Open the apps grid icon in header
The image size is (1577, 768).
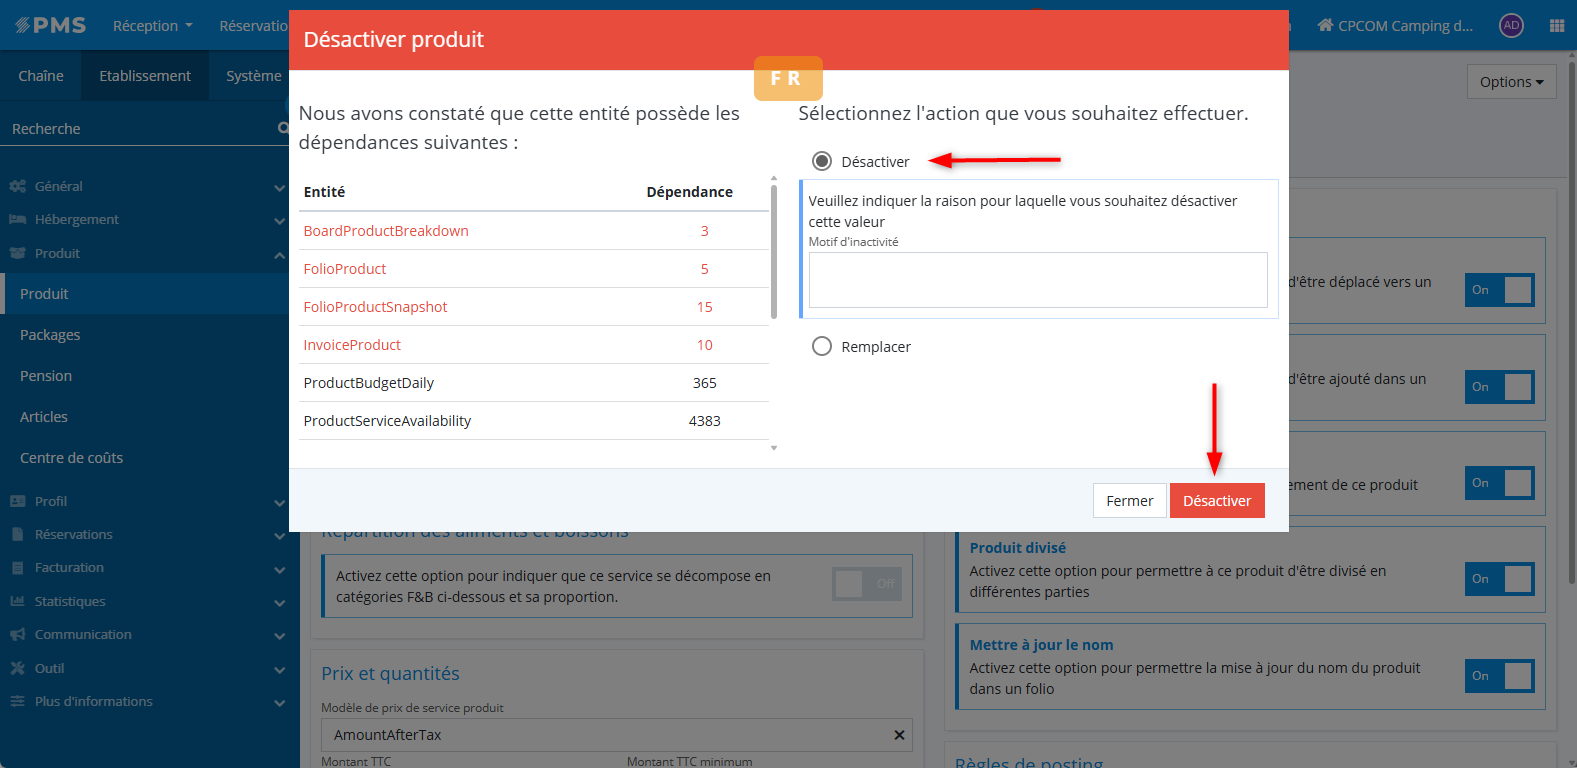point(1556,26)
